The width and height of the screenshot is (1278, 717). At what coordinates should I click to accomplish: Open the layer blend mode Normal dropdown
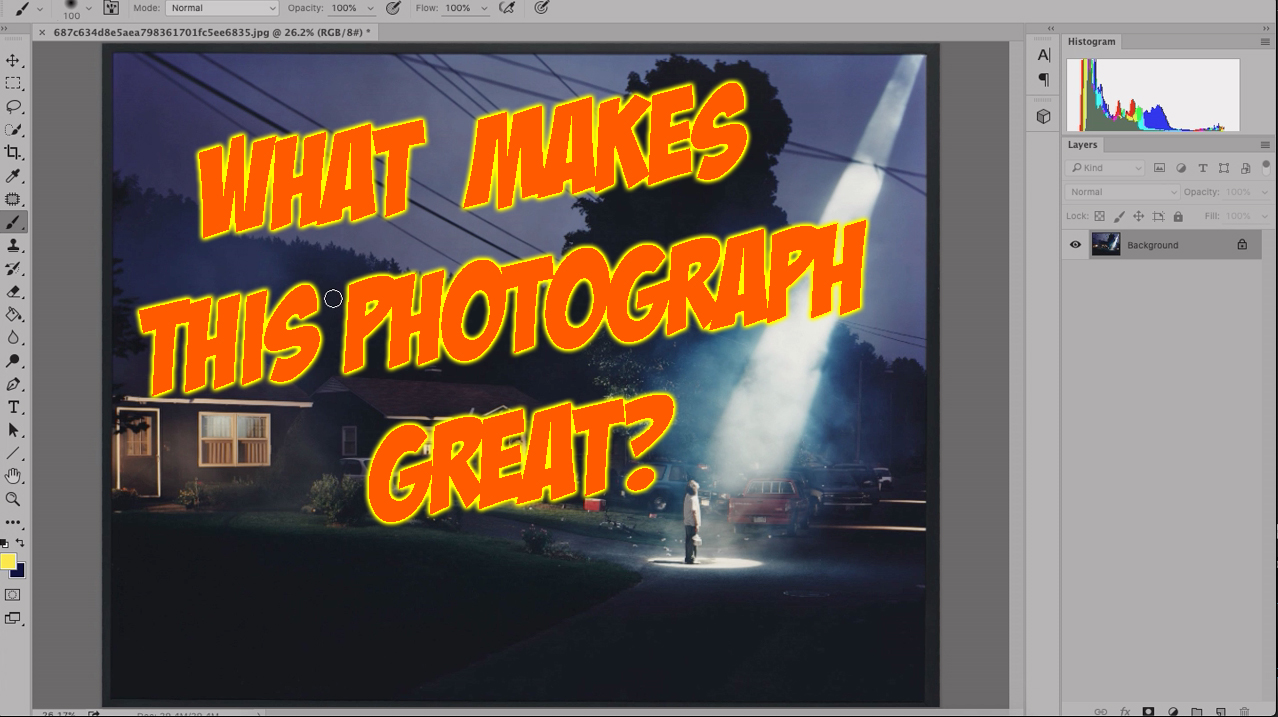[x=1123, y=192]
